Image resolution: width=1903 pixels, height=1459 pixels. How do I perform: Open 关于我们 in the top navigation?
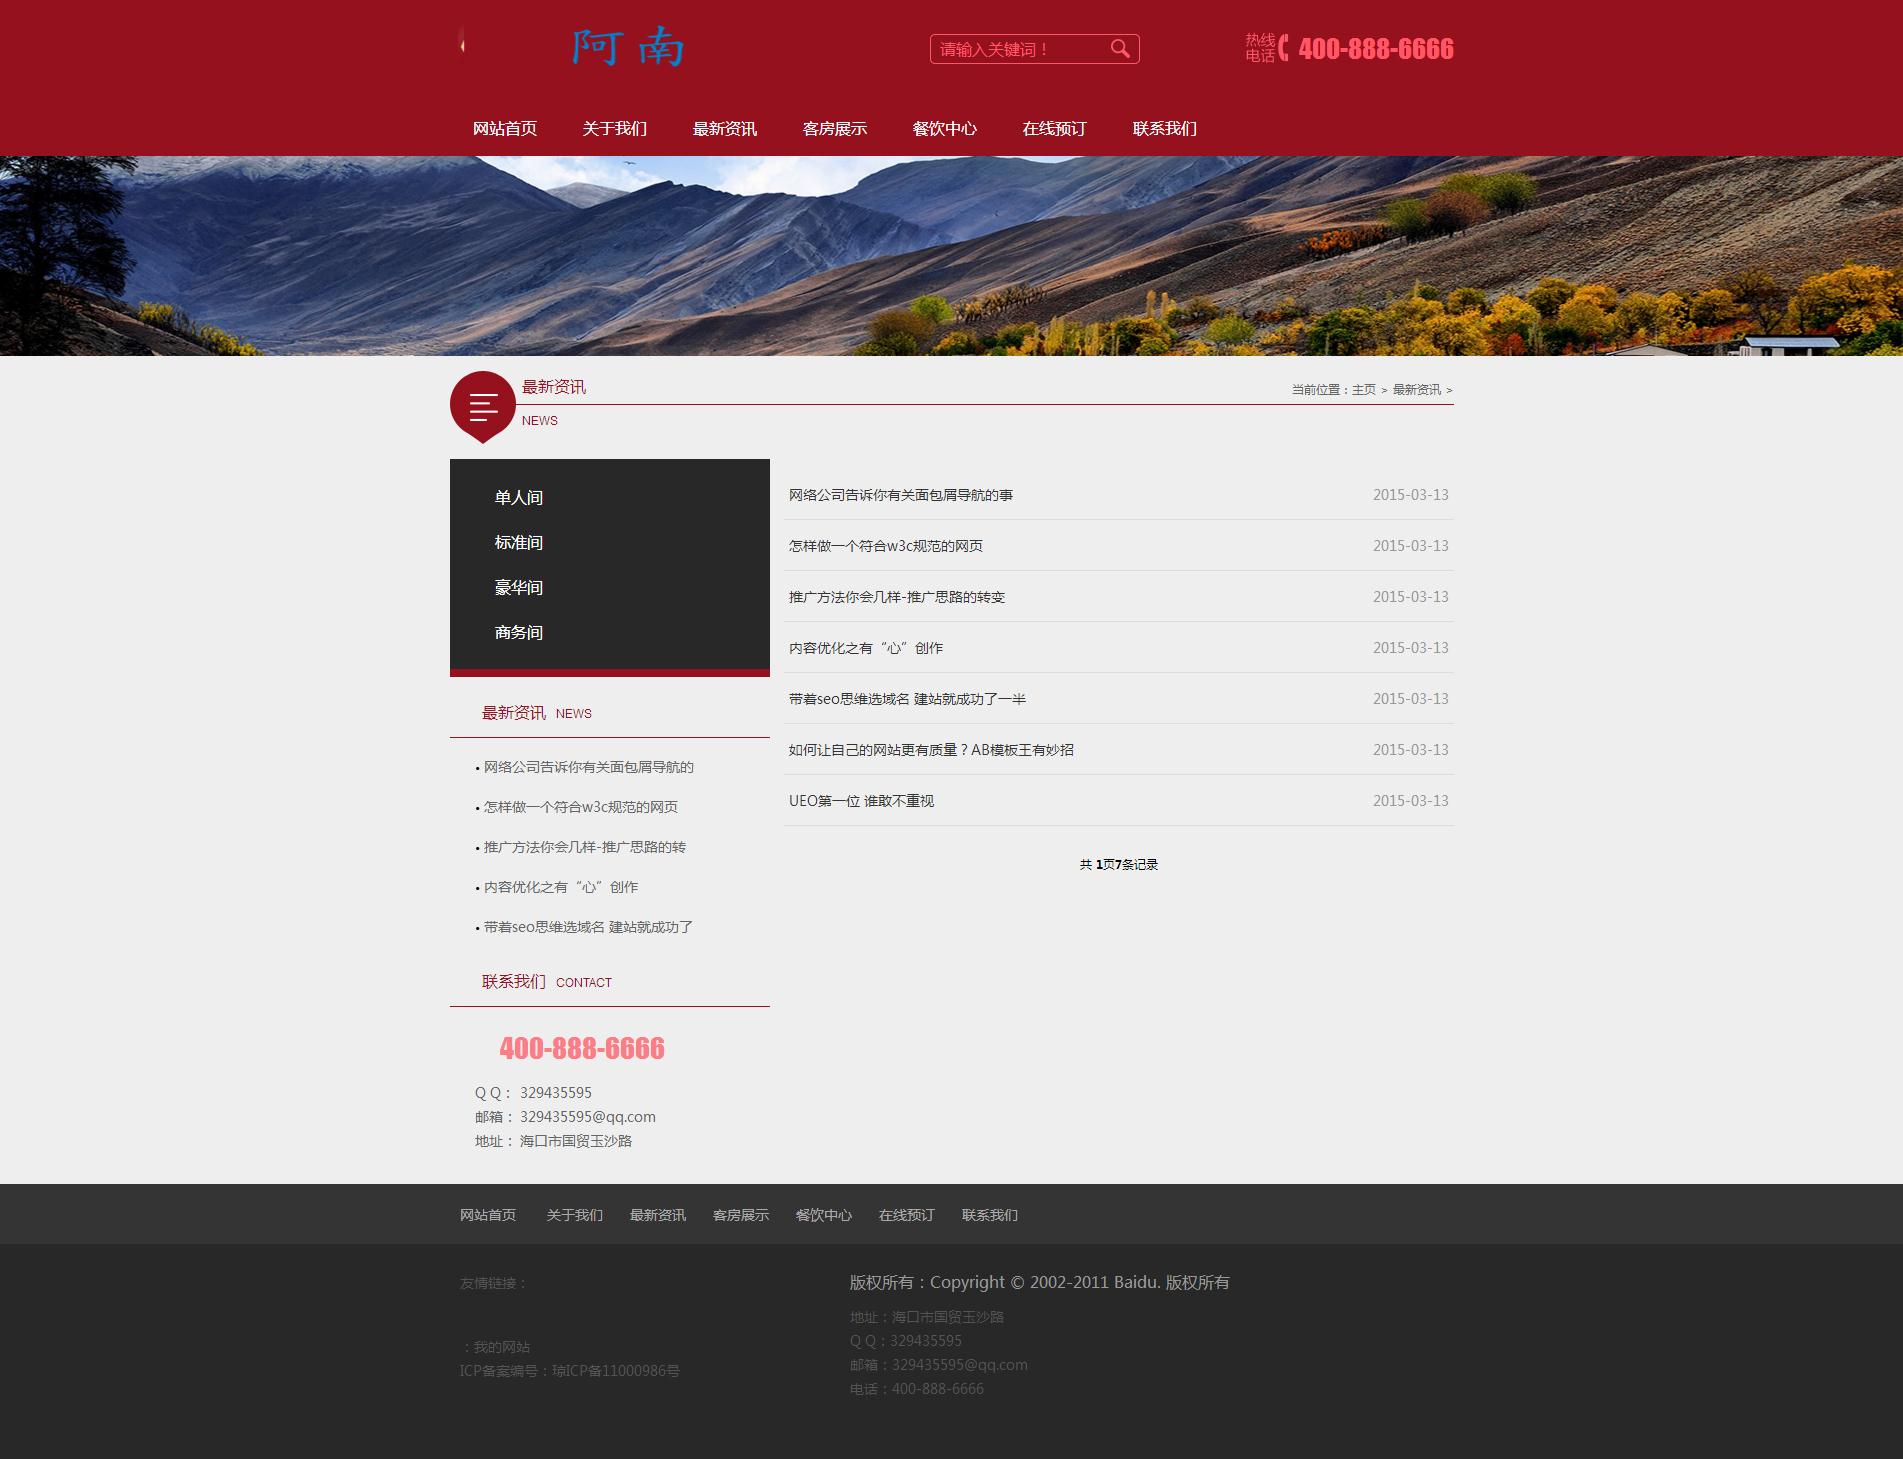click(614, 129)
